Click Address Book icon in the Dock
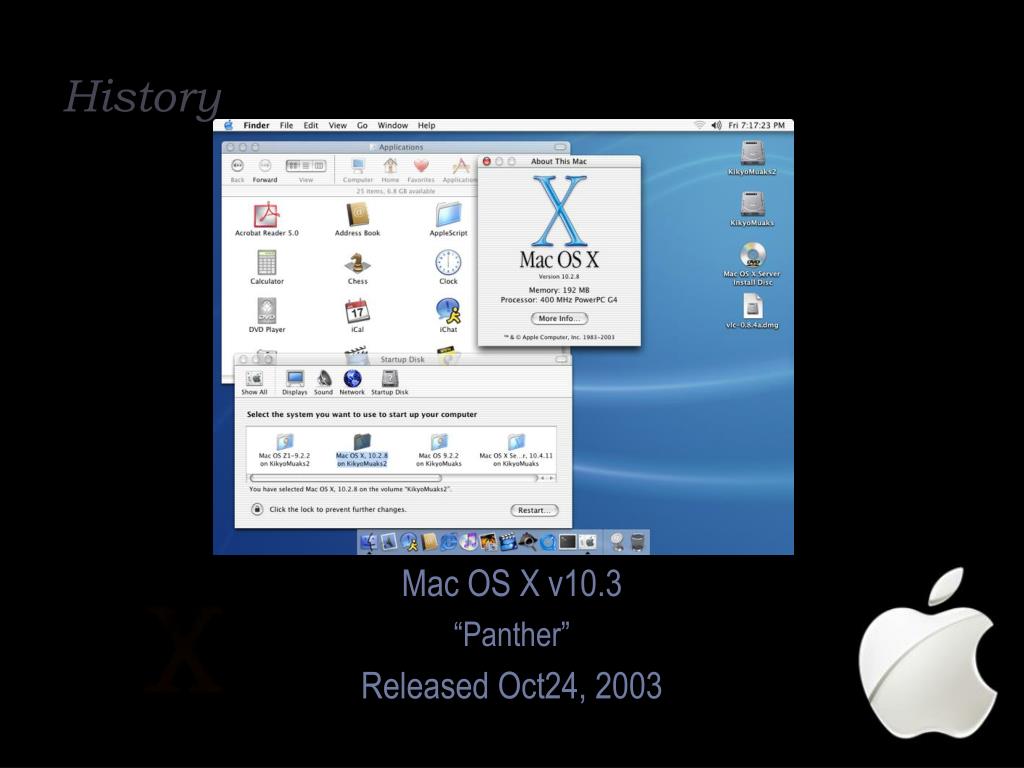 (x=429, y=541)
